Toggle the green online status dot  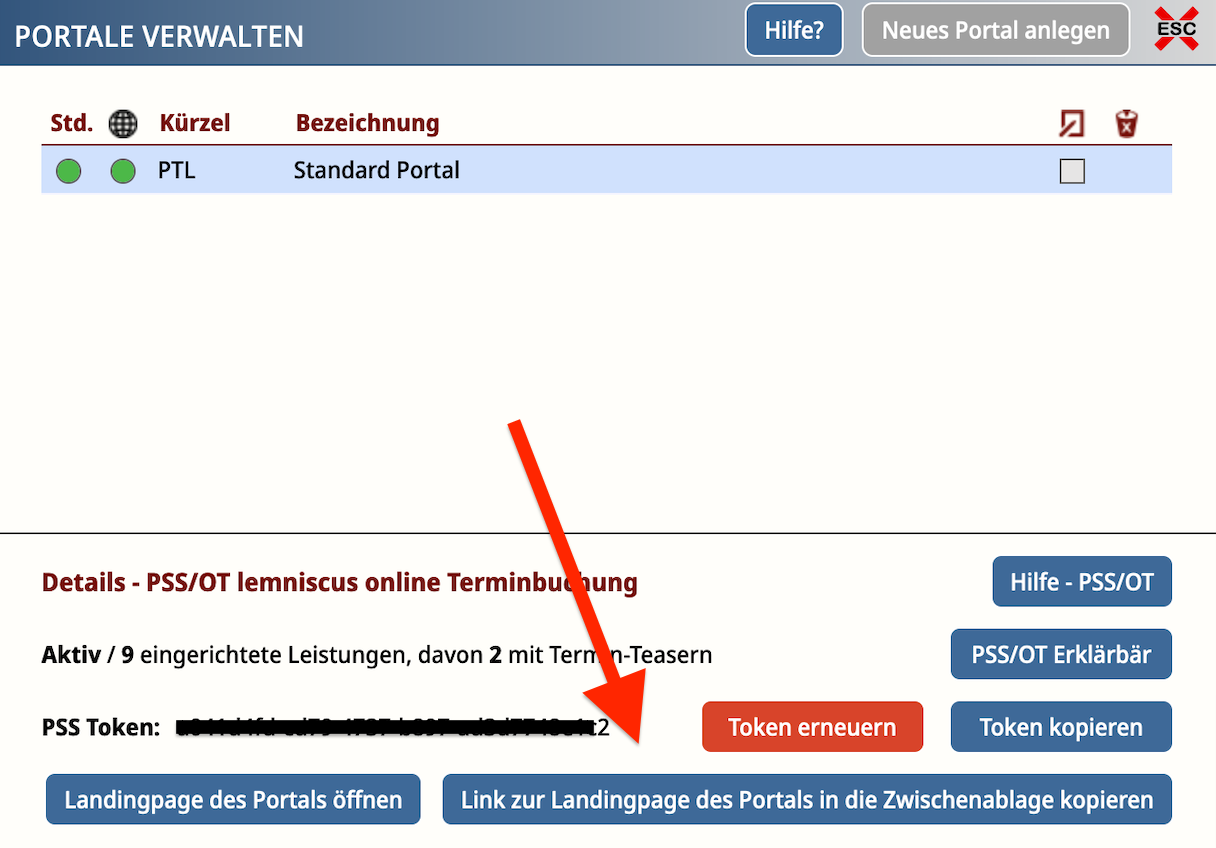pos(122,171)
